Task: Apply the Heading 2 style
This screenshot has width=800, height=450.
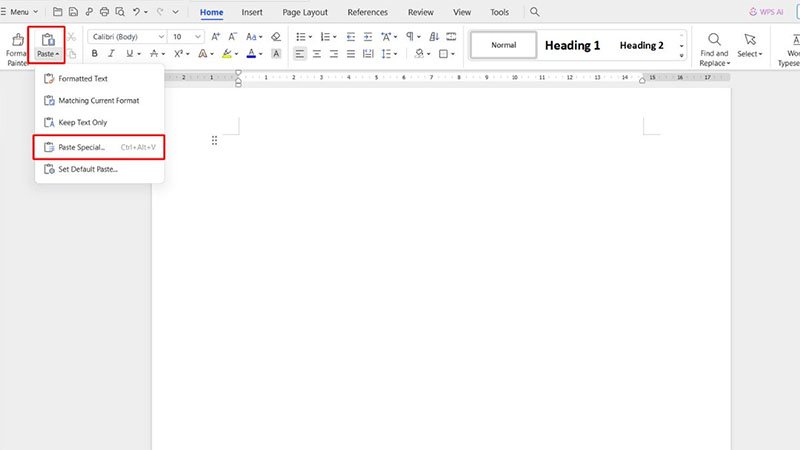Action: 641,45
